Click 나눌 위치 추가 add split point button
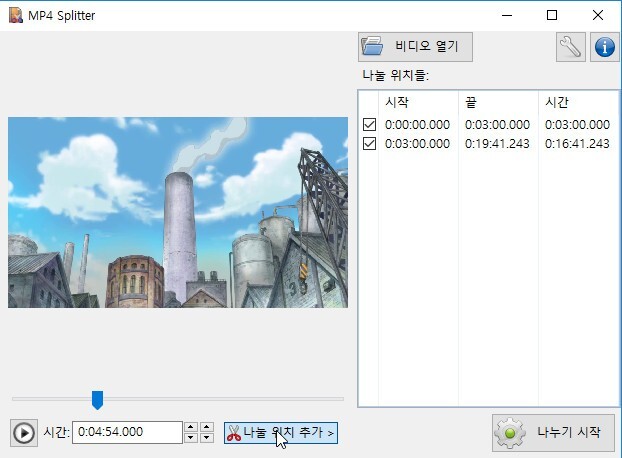The image size is (622, 458). [x=281, y=433]
